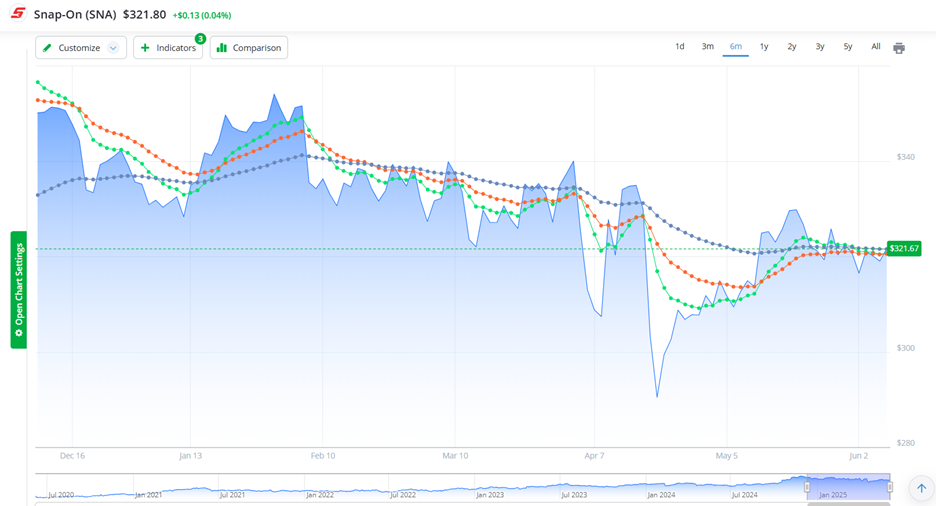This screenshot has height=506, width=936.
Task: Click the green plus icon for Indicators
Action: point(145,48)
